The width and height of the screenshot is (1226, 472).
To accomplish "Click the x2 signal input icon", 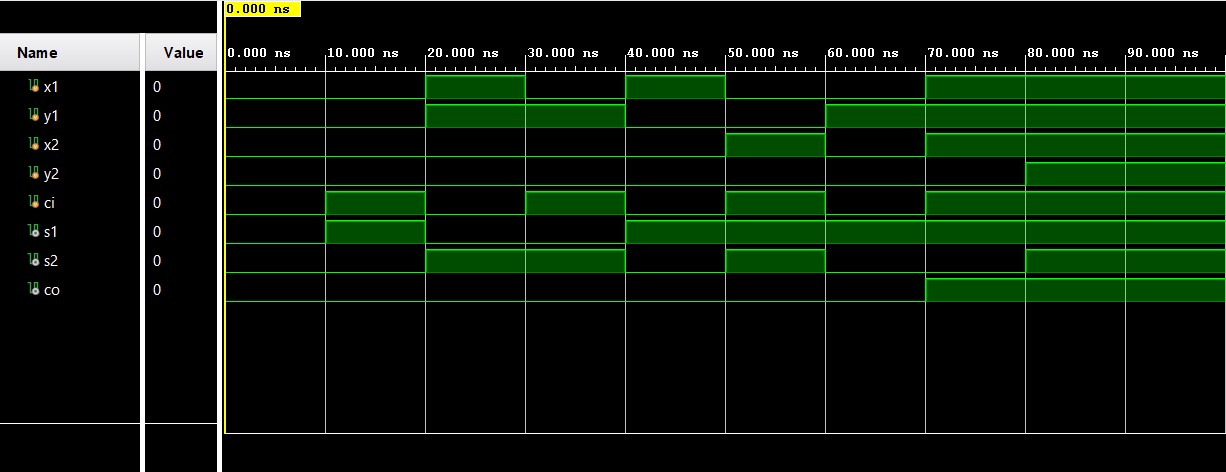I will tap(34, 145).
